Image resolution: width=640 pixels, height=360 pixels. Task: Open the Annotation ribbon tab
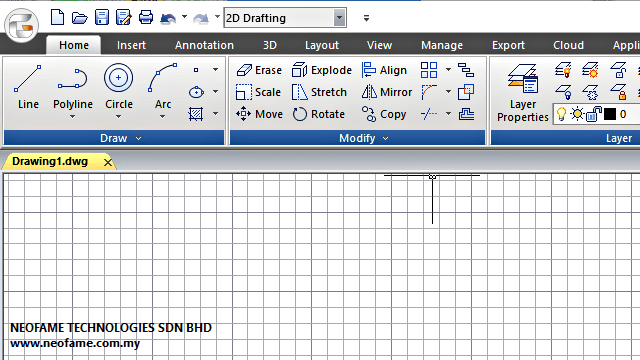pos(204,45)
